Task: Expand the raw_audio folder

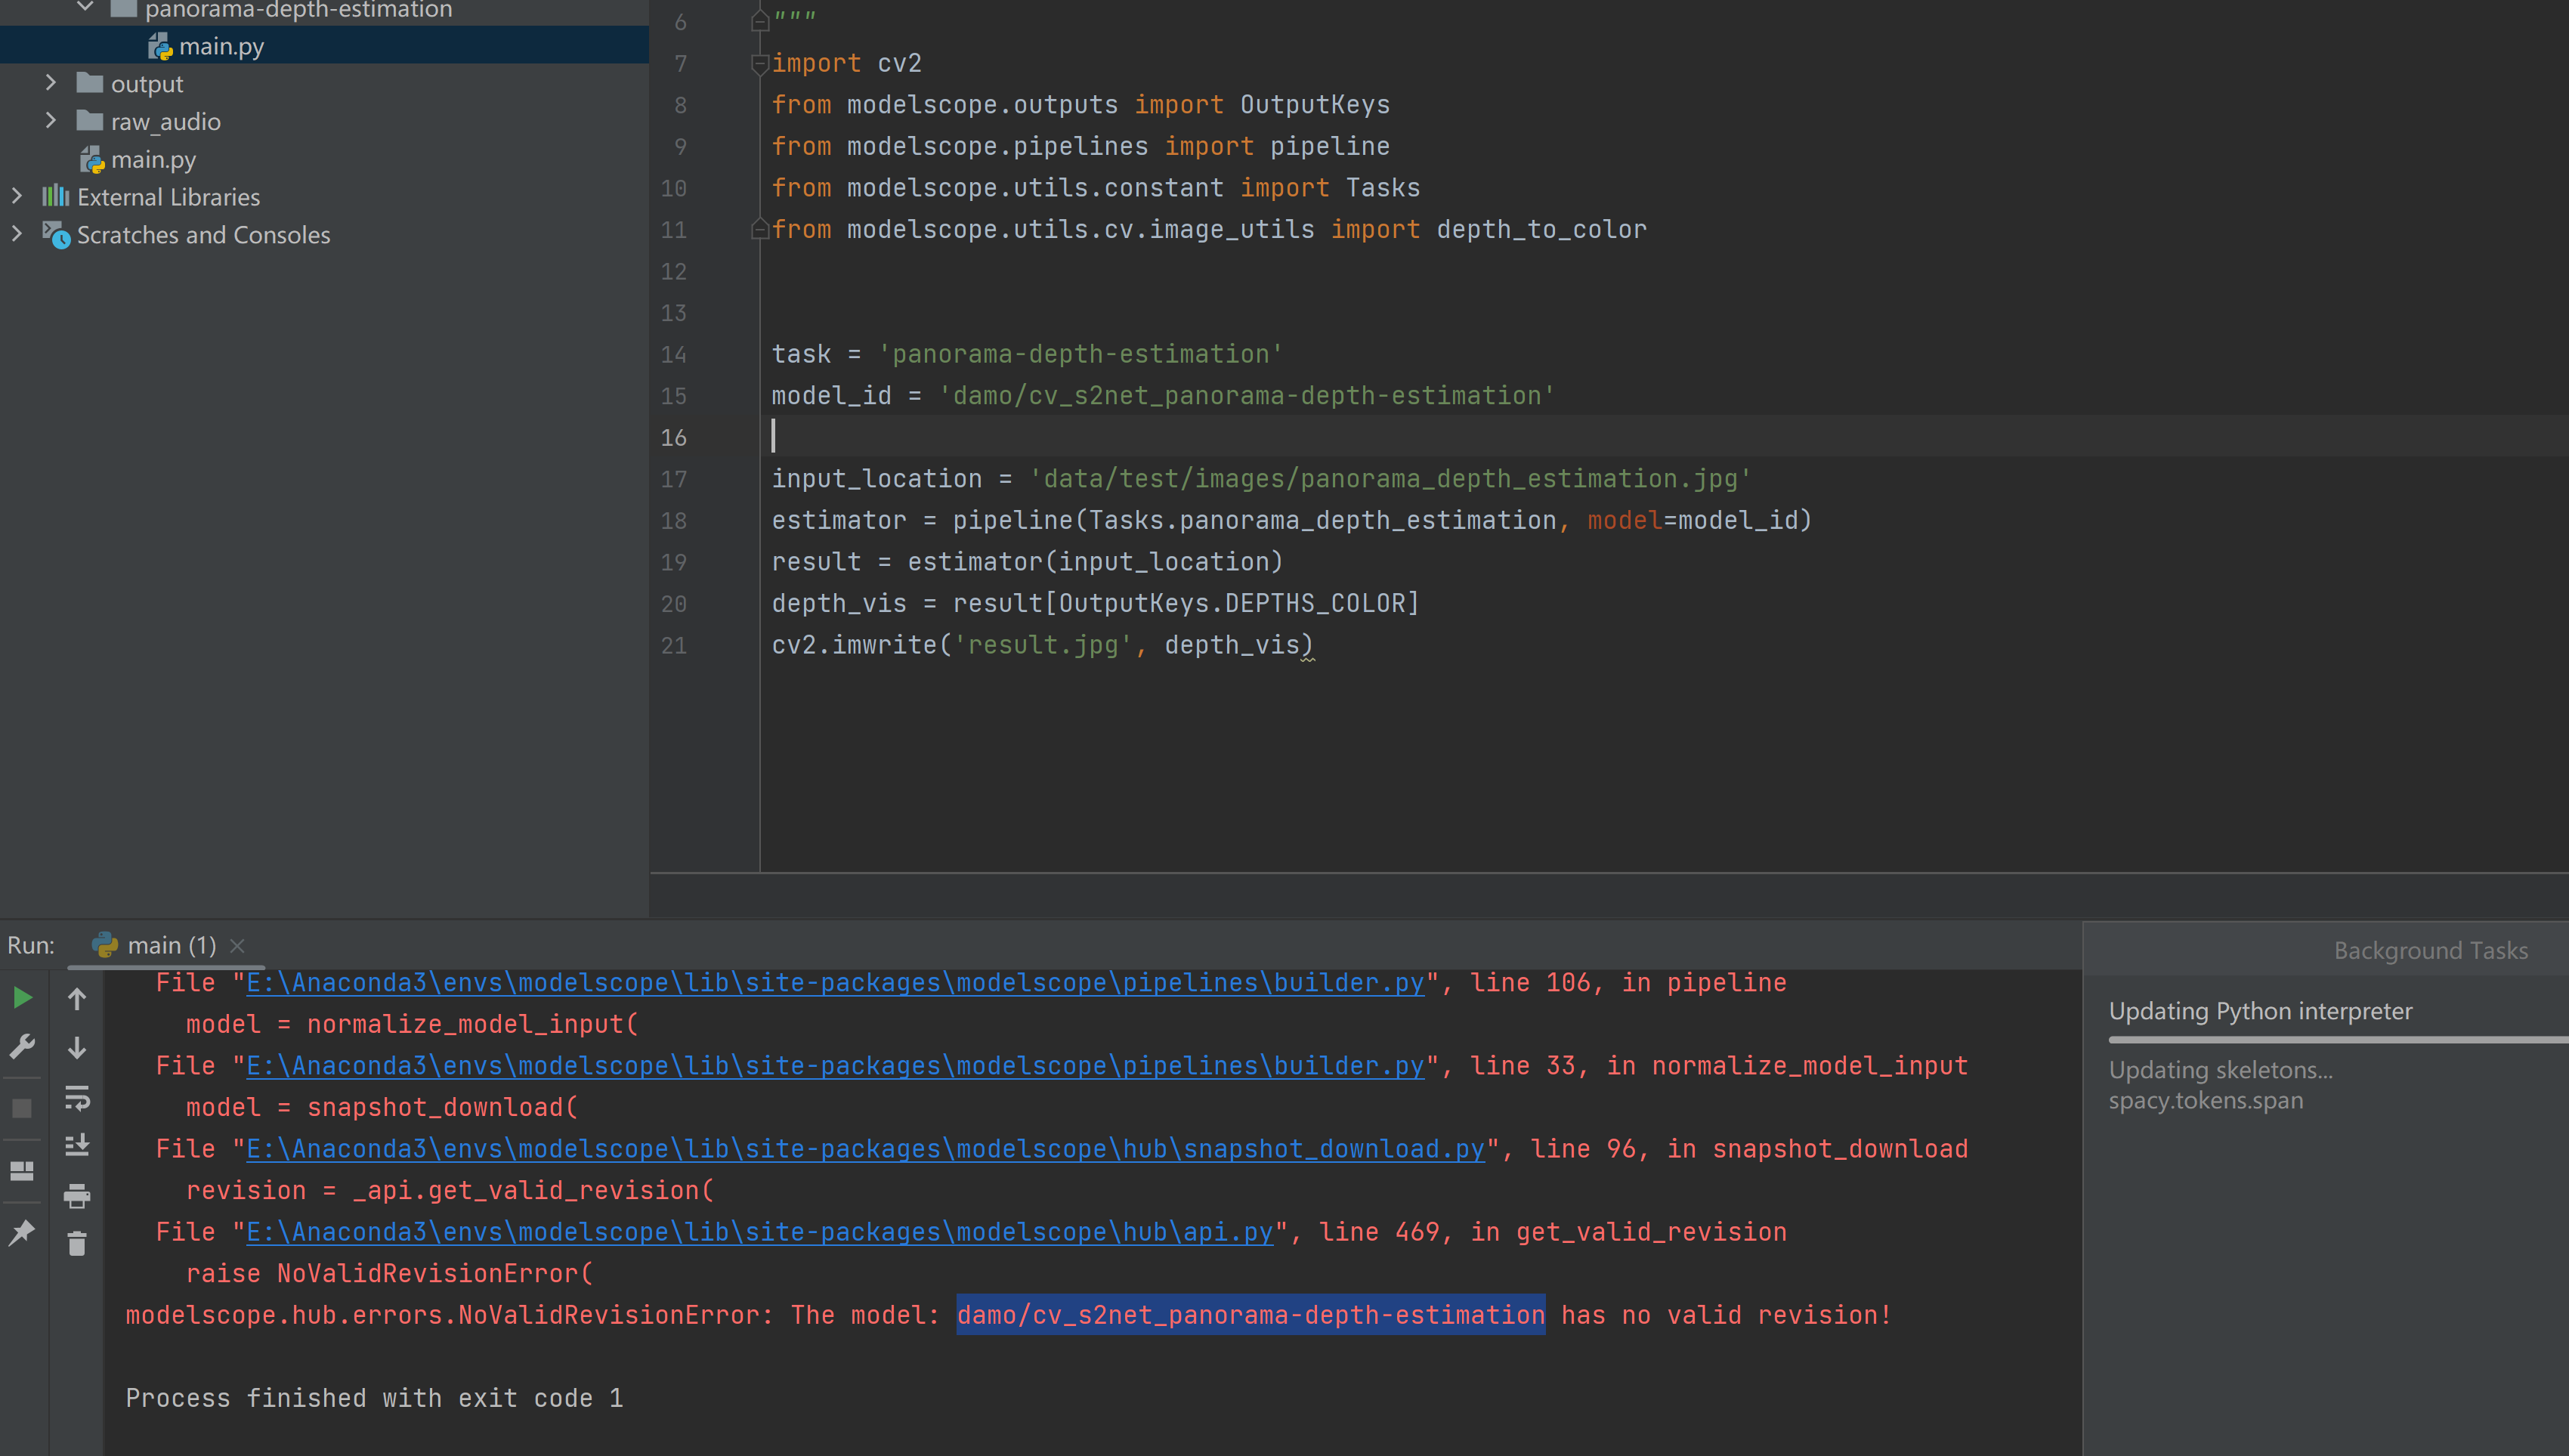Action: pos(51,120)
